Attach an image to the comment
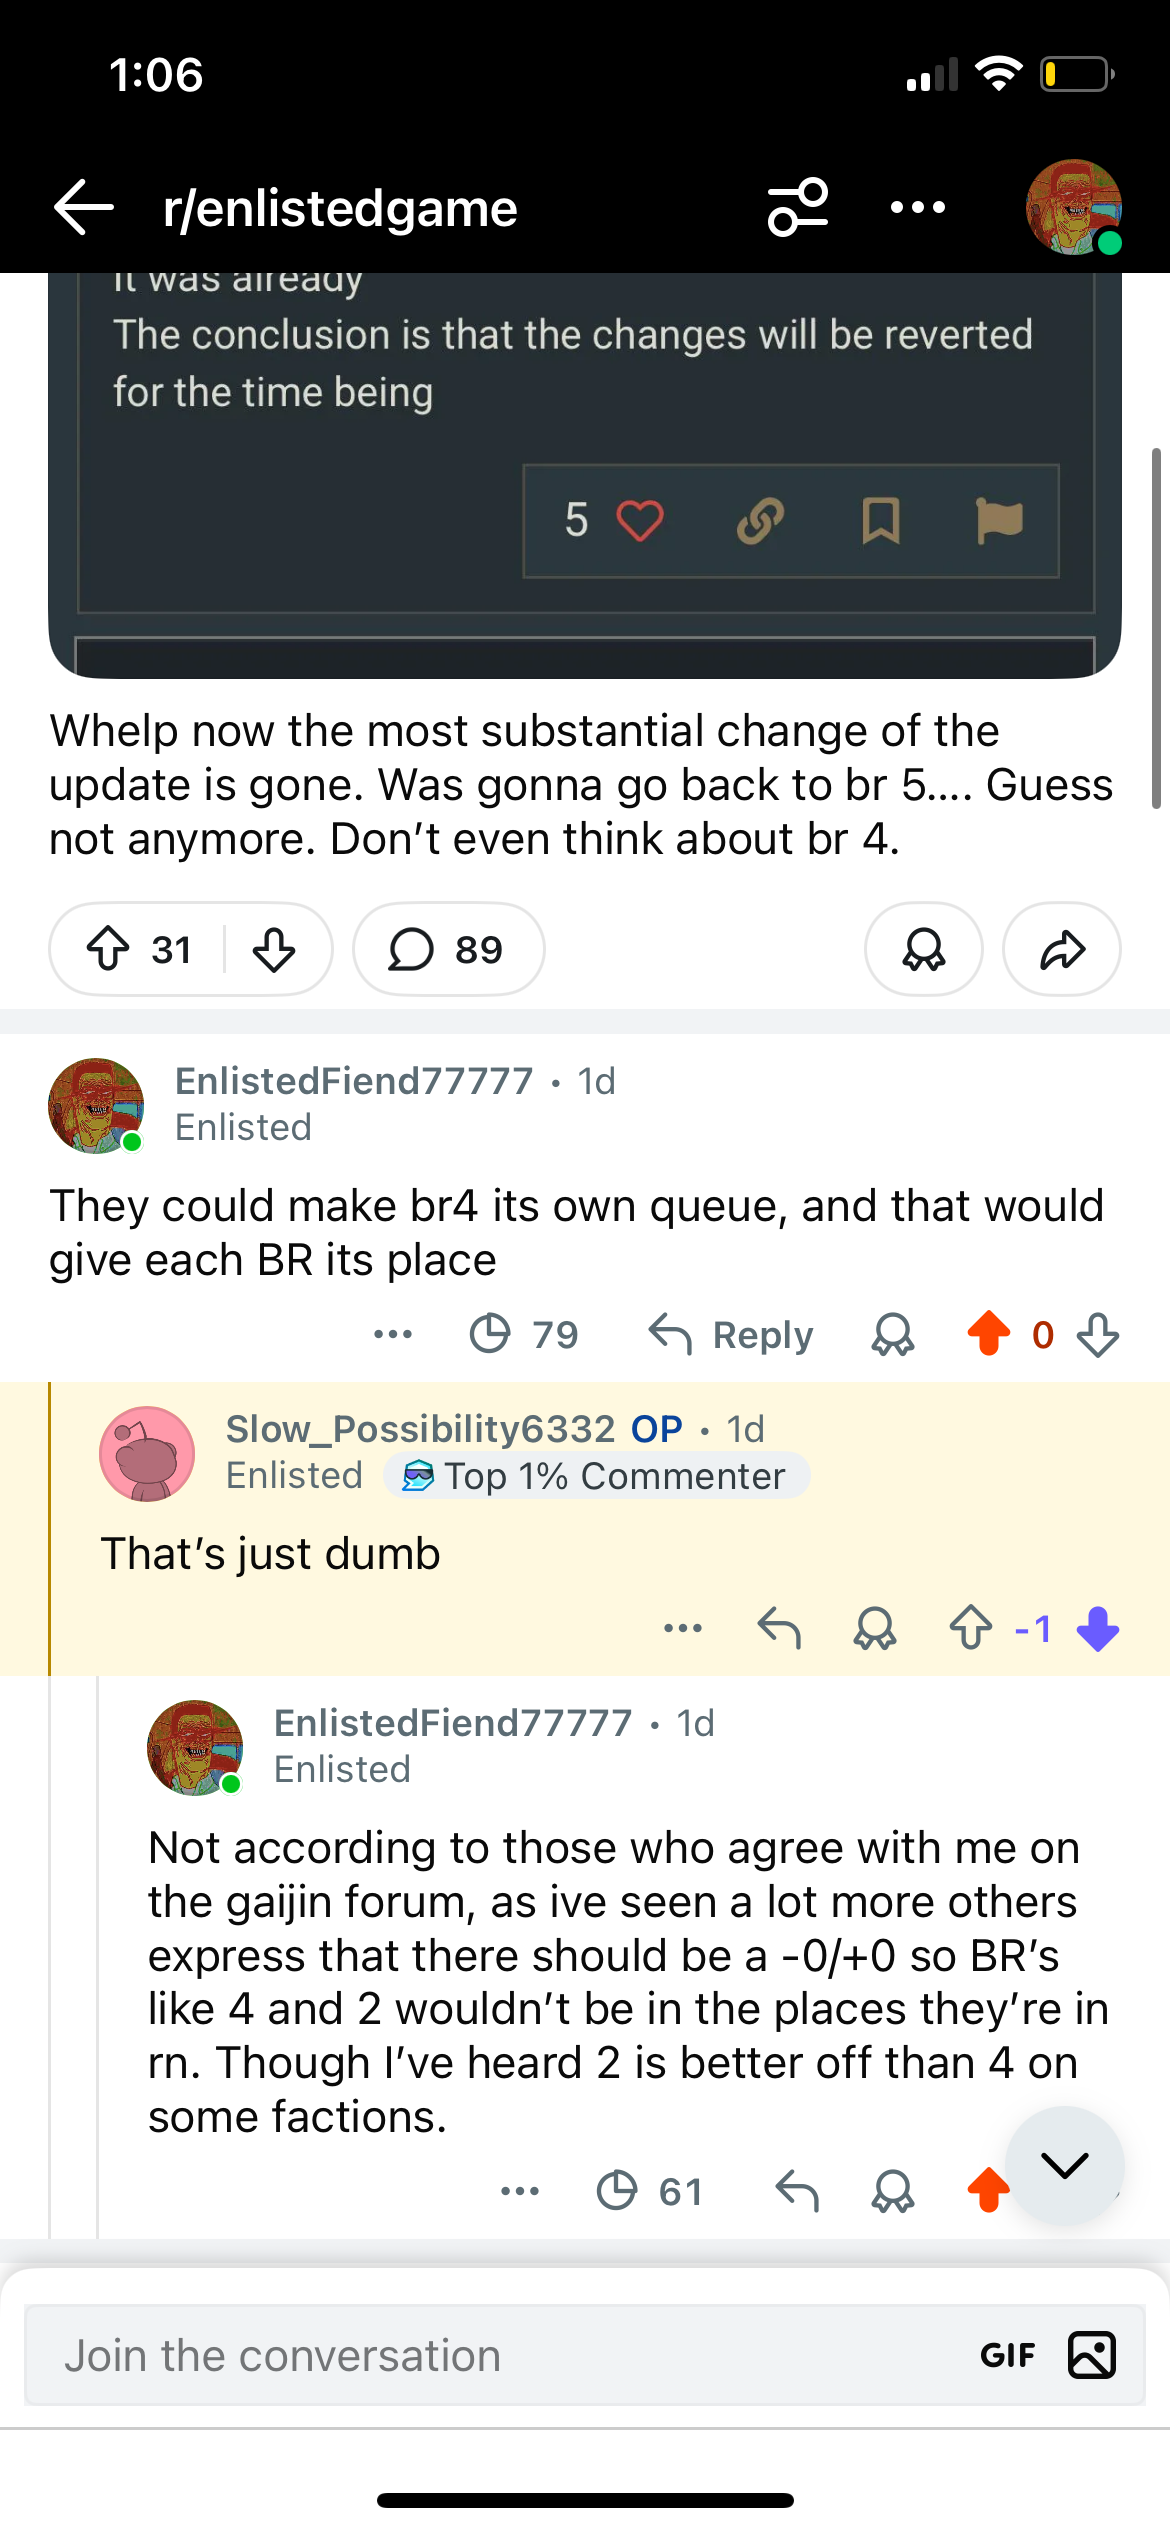 (x=1091, y=2355)
